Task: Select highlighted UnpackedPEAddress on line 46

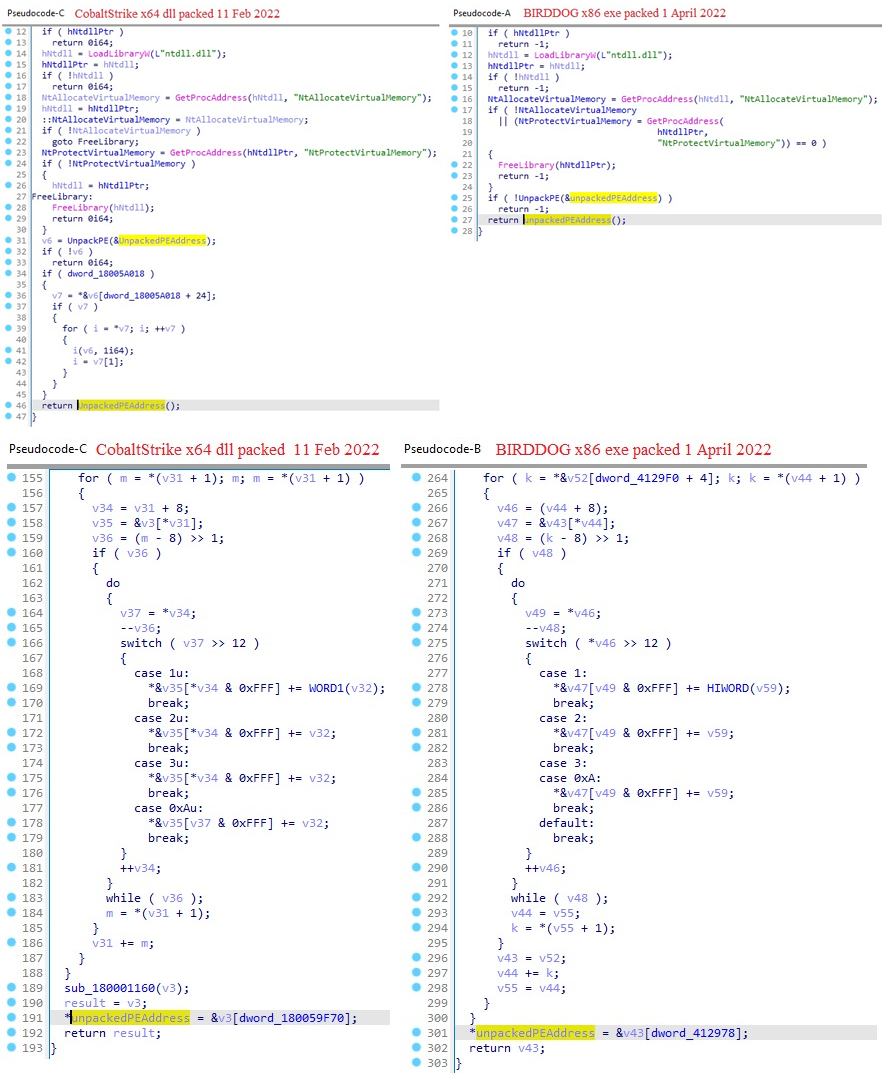Action: coord(122,405)
